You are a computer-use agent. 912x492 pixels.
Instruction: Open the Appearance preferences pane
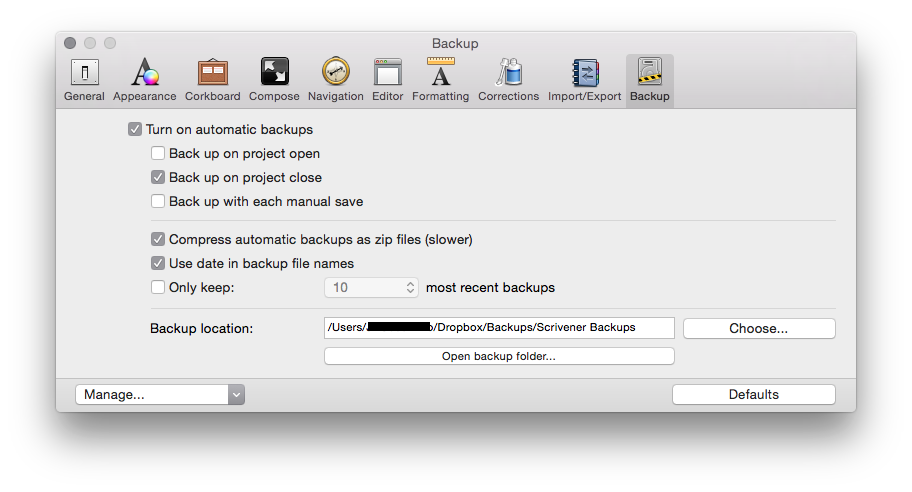(144, 80)
